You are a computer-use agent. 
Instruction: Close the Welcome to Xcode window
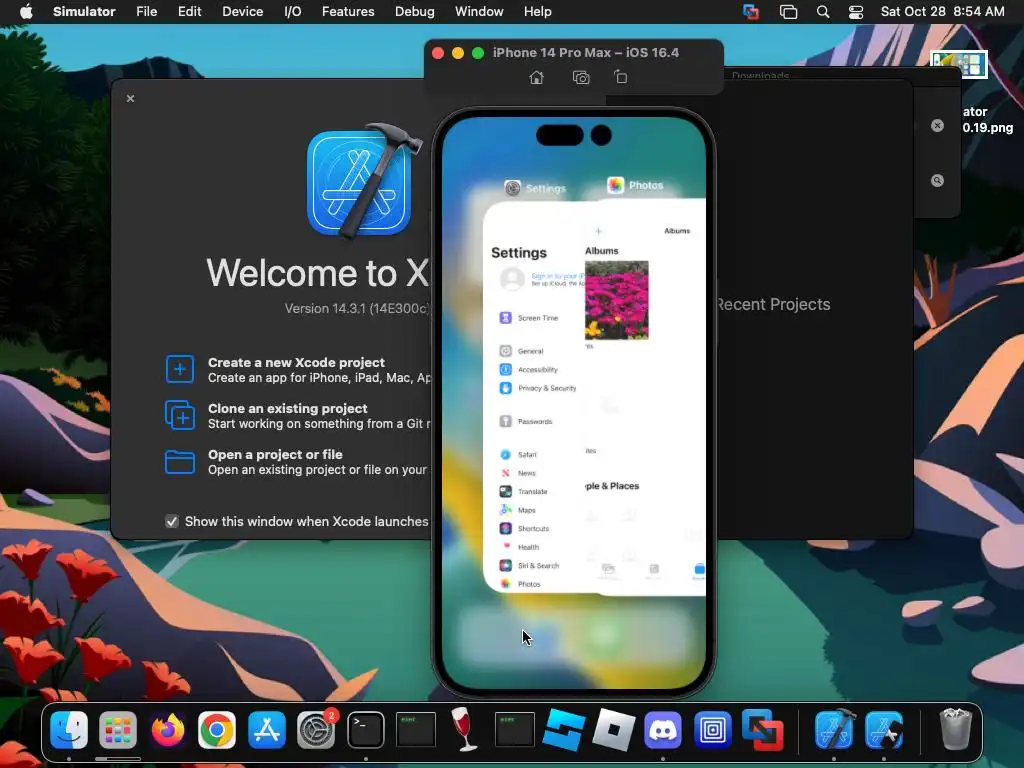pyautogui.click(x=131, y=99)
